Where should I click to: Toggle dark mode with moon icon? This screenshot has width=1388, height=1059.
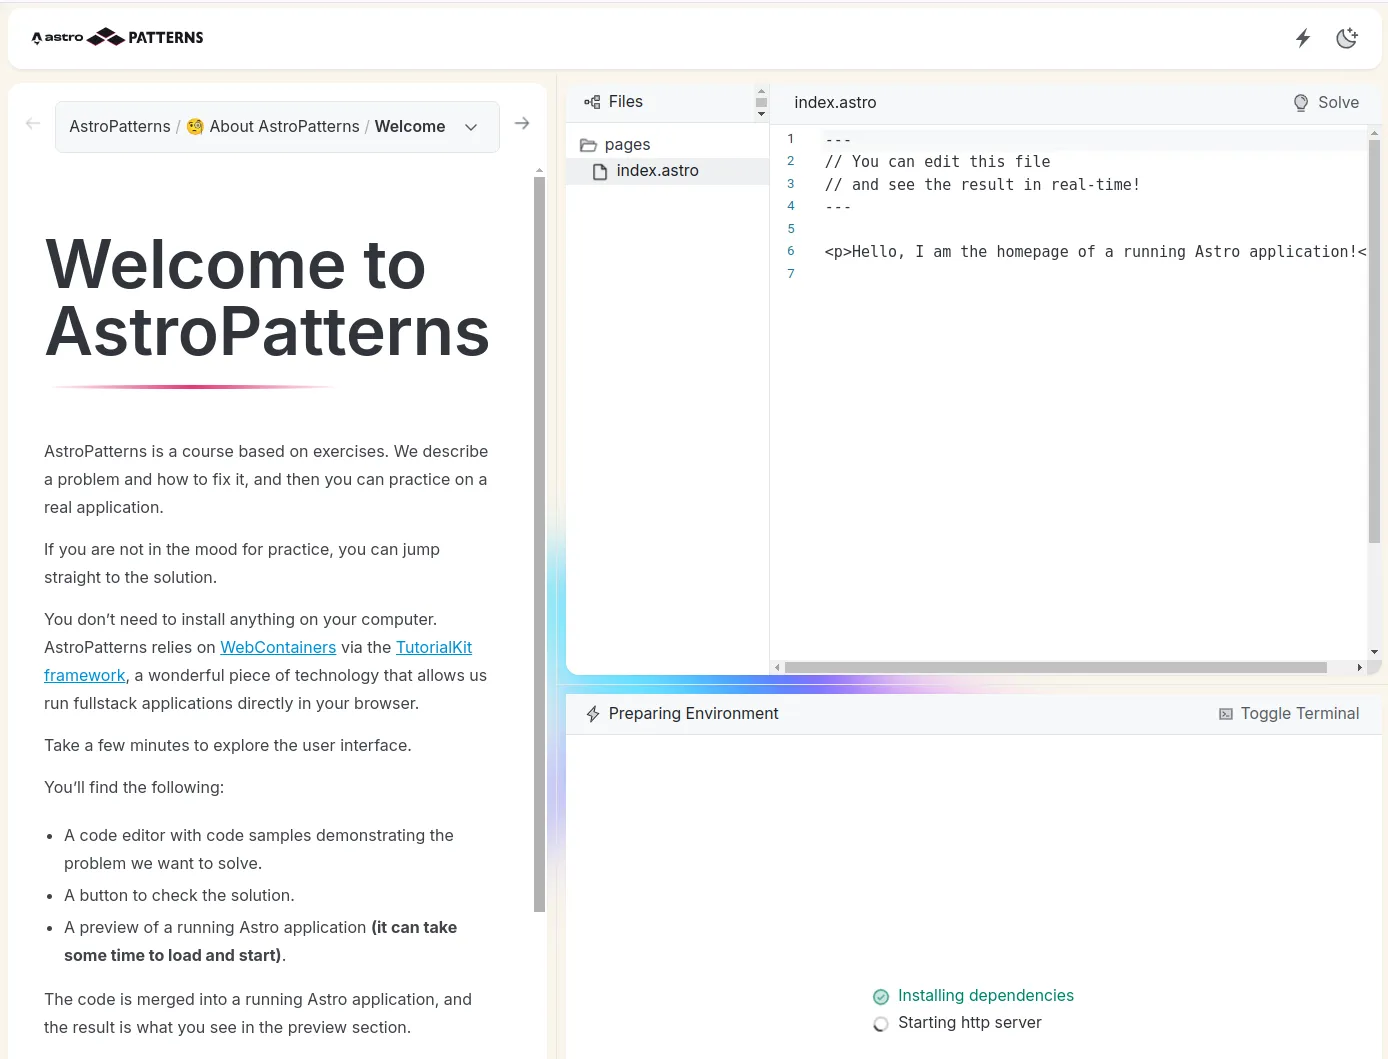pyautogui.click(x=1347, y=38)
